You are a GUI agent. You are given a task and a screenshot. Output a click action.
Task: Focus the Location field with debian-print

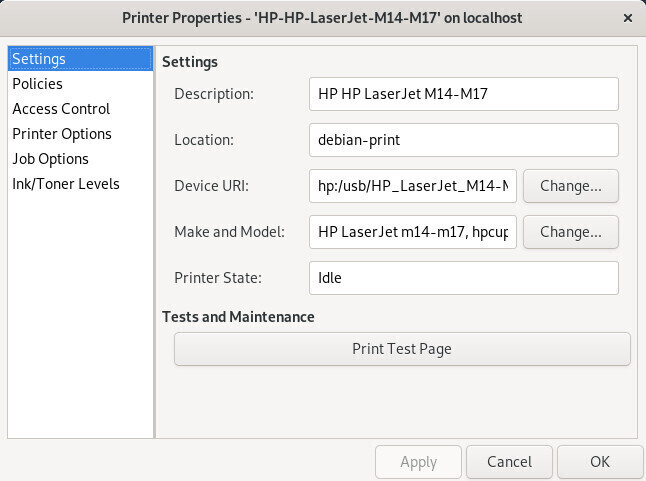point(463,140)
